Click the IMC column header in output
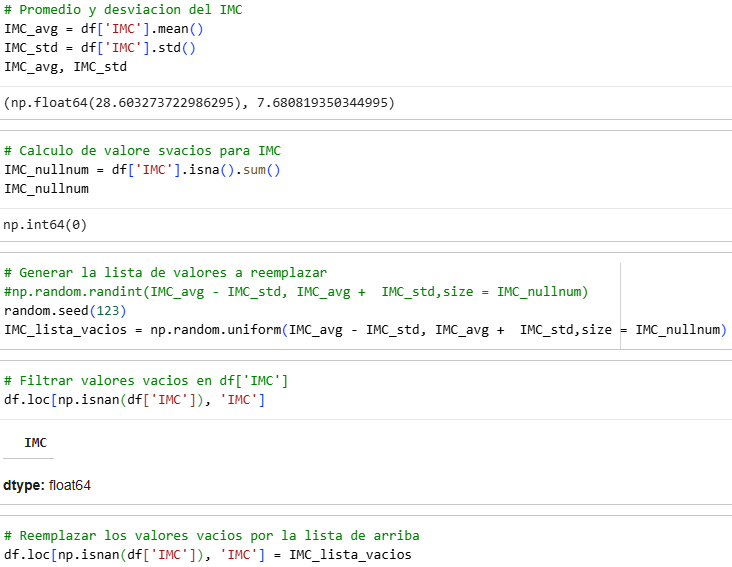The height and width of the screenshot is (567, 732). [x=35, y=443]
